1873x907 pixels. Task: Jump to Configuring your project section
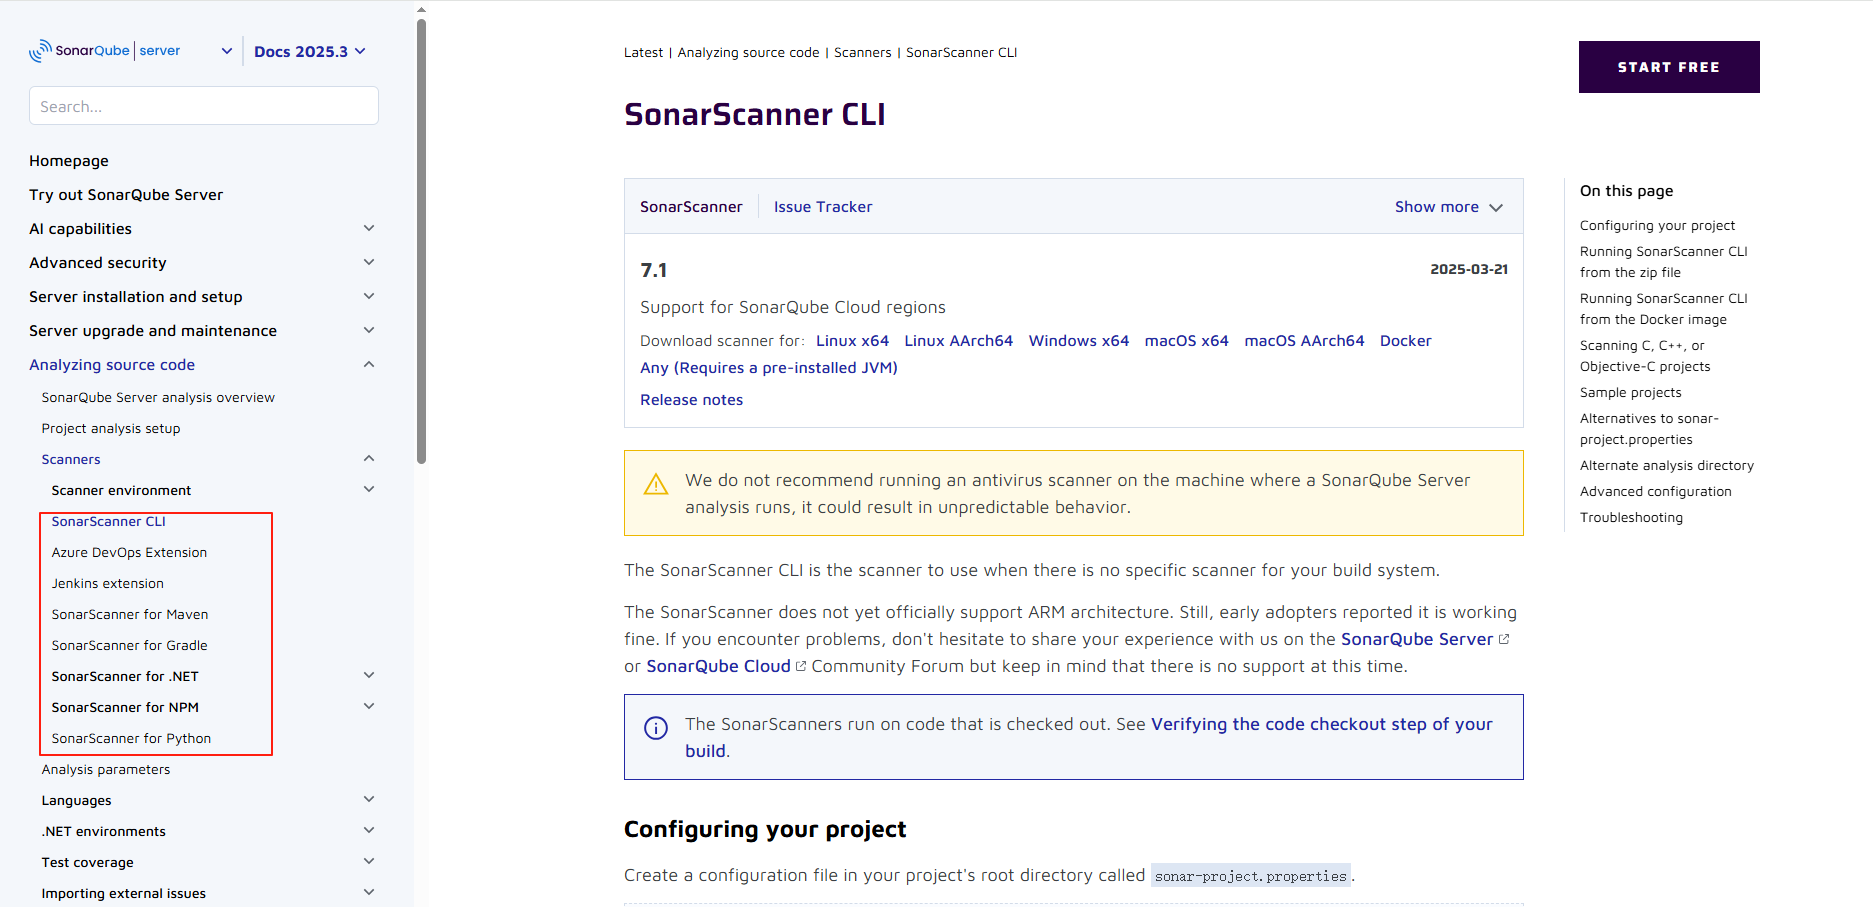(x=1657, y=226)
